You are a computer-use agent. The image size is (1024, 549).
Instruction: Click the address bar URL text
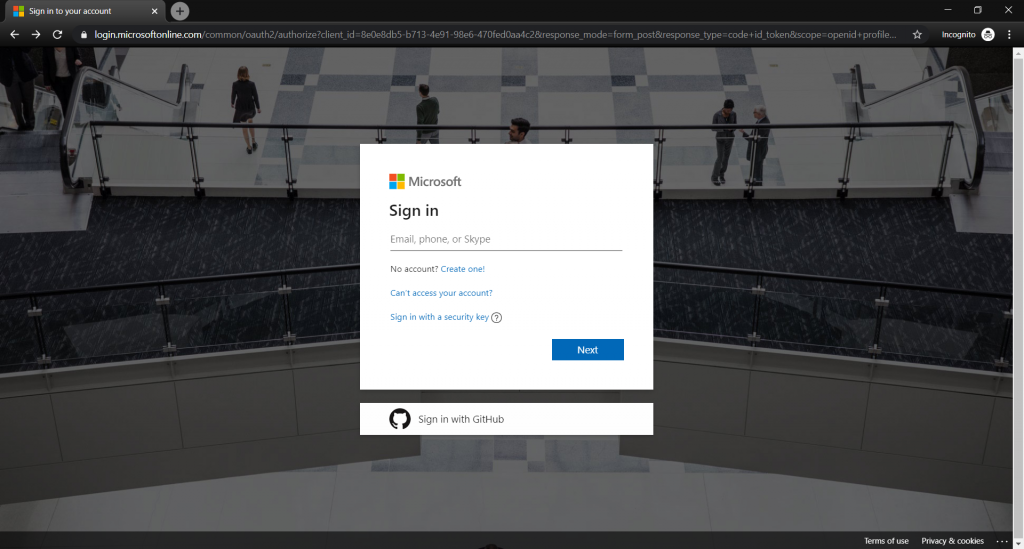pyautogui.click(x=495, y=35)
